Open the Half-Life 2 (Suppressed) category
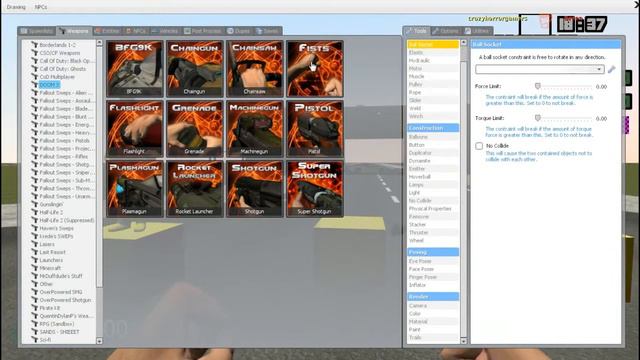Image resolution: width=640 pixels, height=360 pixels. [x=67, y=220]
